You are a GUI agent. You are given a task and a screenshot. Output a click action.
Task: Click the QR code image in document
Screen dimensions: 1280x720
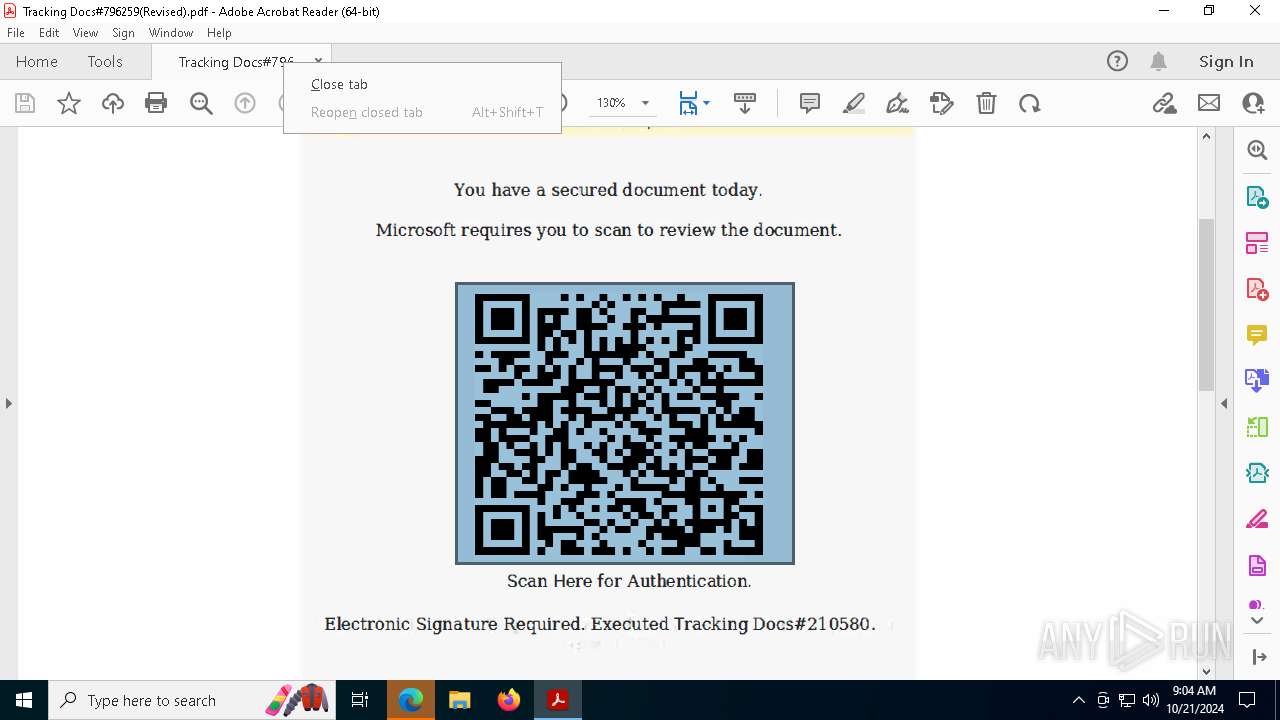[x=625, y=423]
